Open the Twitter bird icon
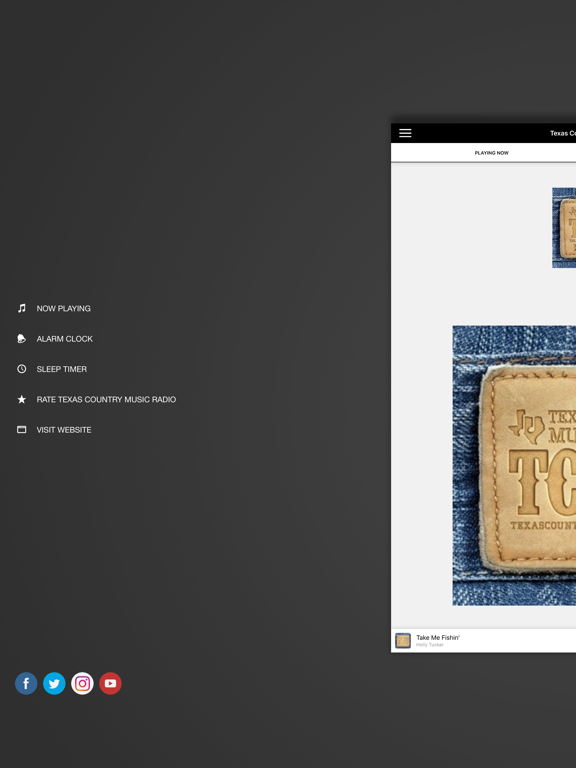This screenshot has width=576, height=768. coord(54,683)
